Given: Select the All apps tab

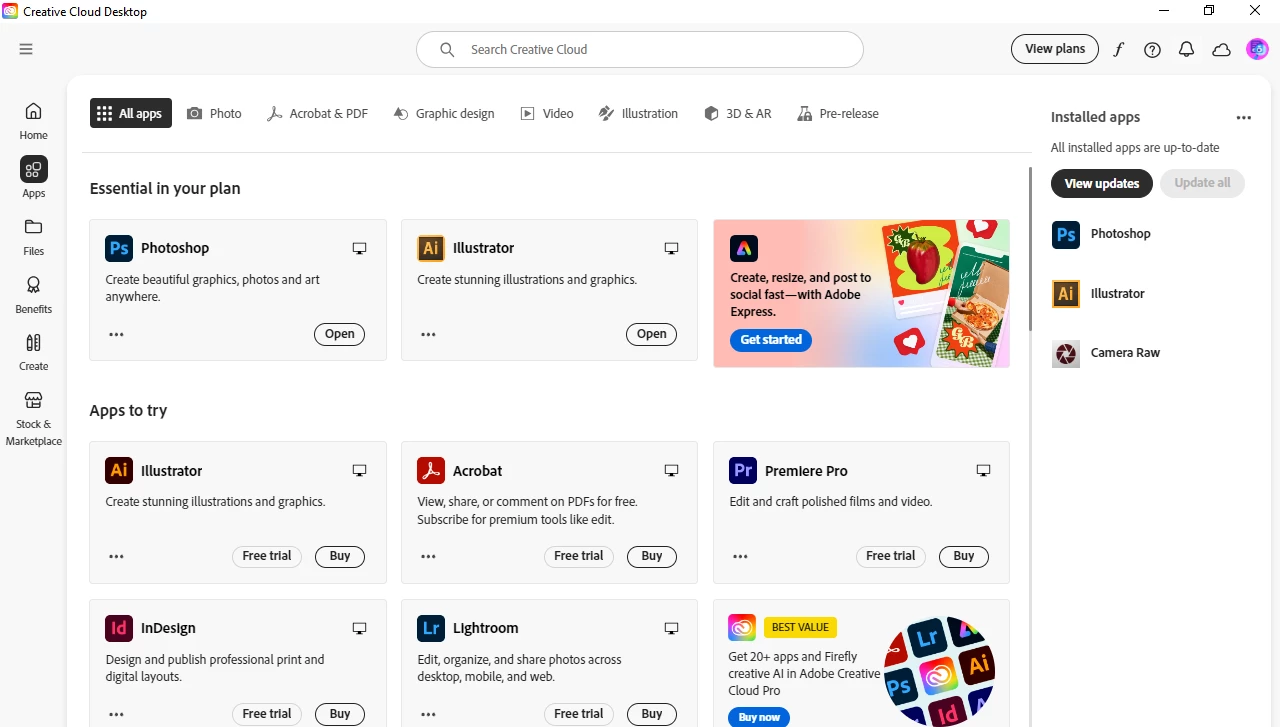Looking at the screenshot, I should tap(131, 113).
